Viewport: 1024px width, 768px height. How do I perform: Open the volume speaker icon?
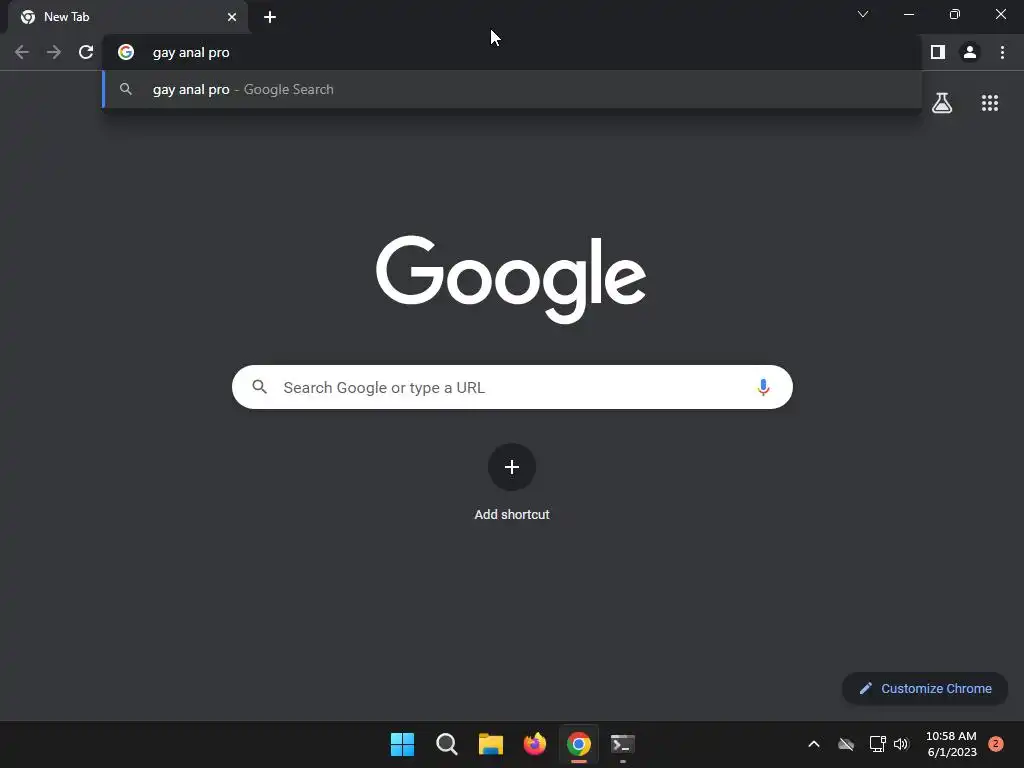tap(901, 744)
